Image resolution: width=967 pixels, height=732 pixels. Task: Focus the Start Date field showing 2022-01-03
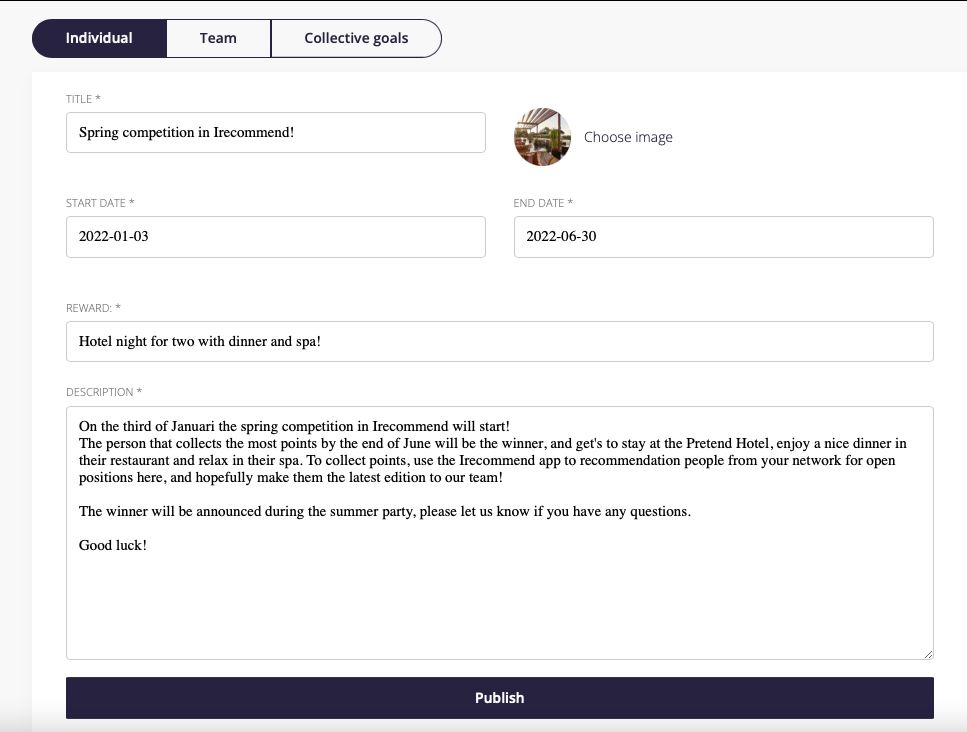coord(276,237)
